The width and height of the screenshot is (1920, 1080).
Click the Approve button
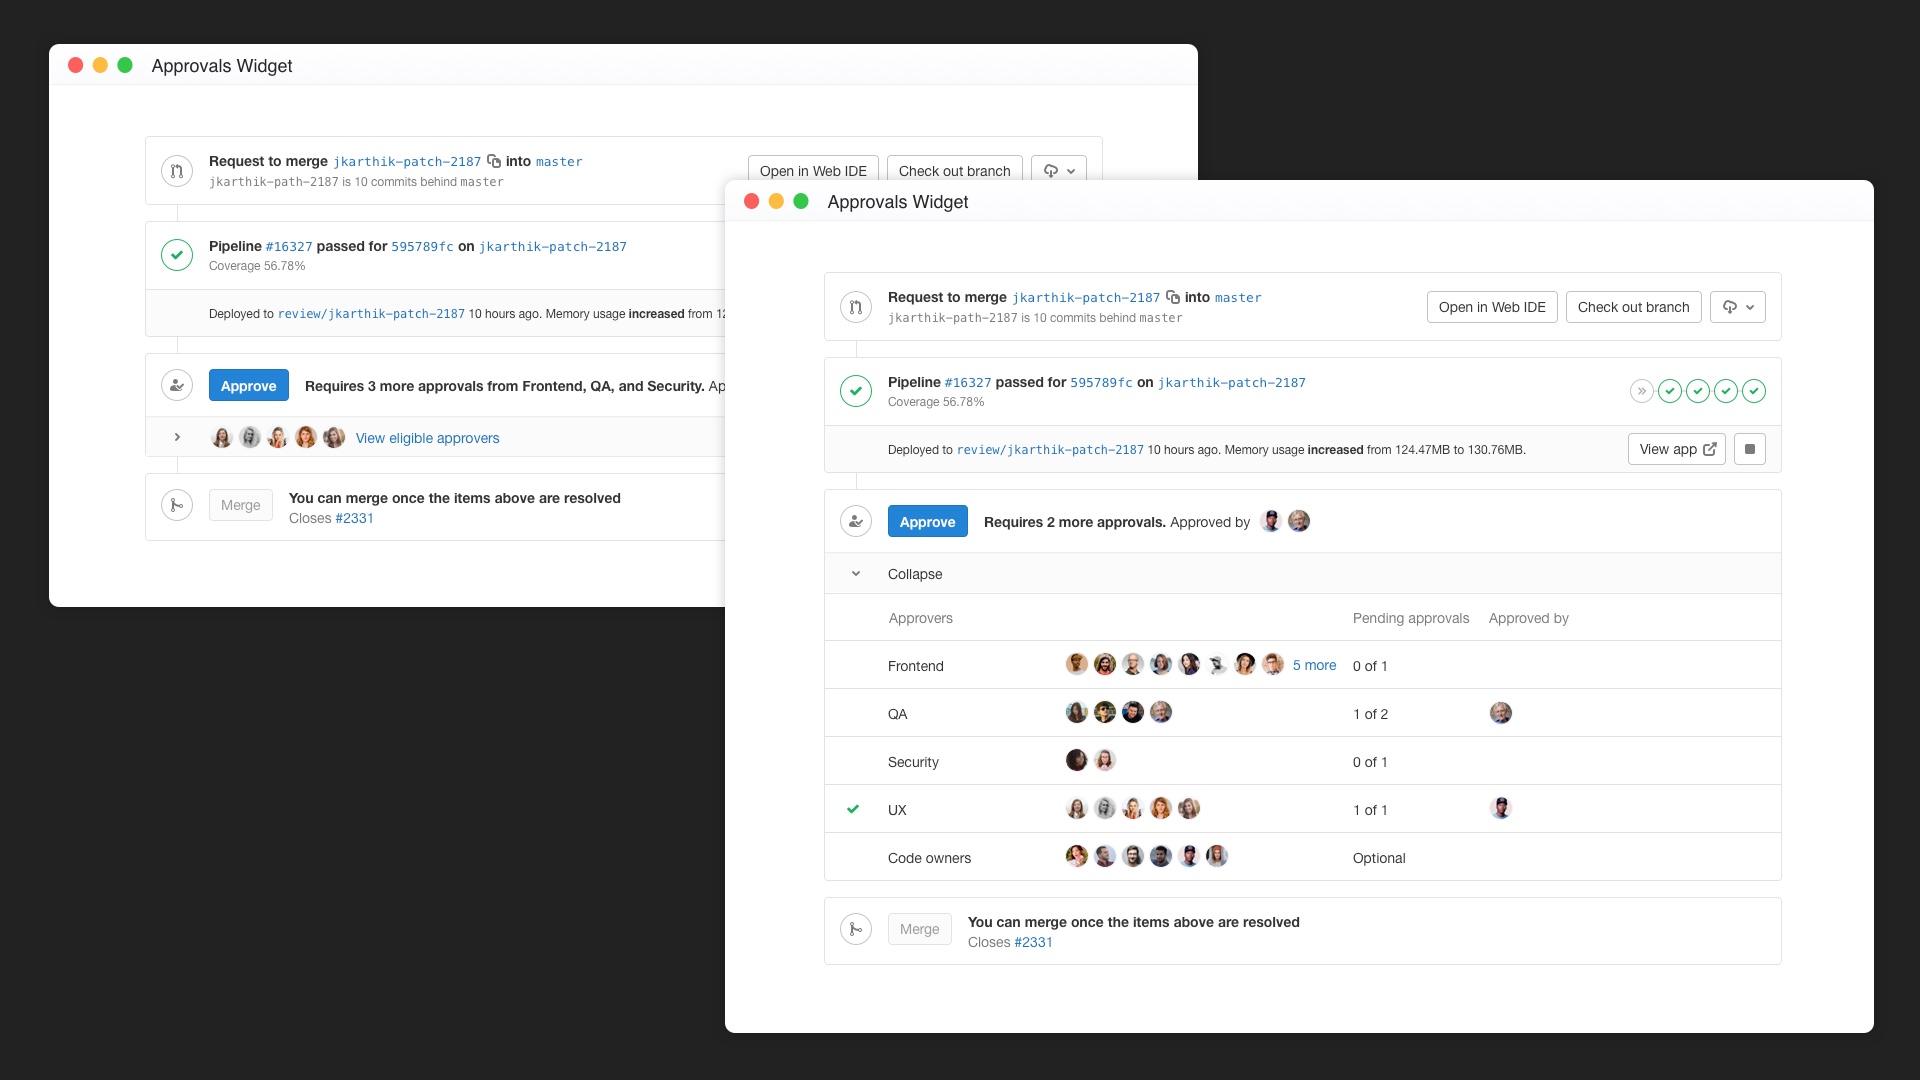927,521
